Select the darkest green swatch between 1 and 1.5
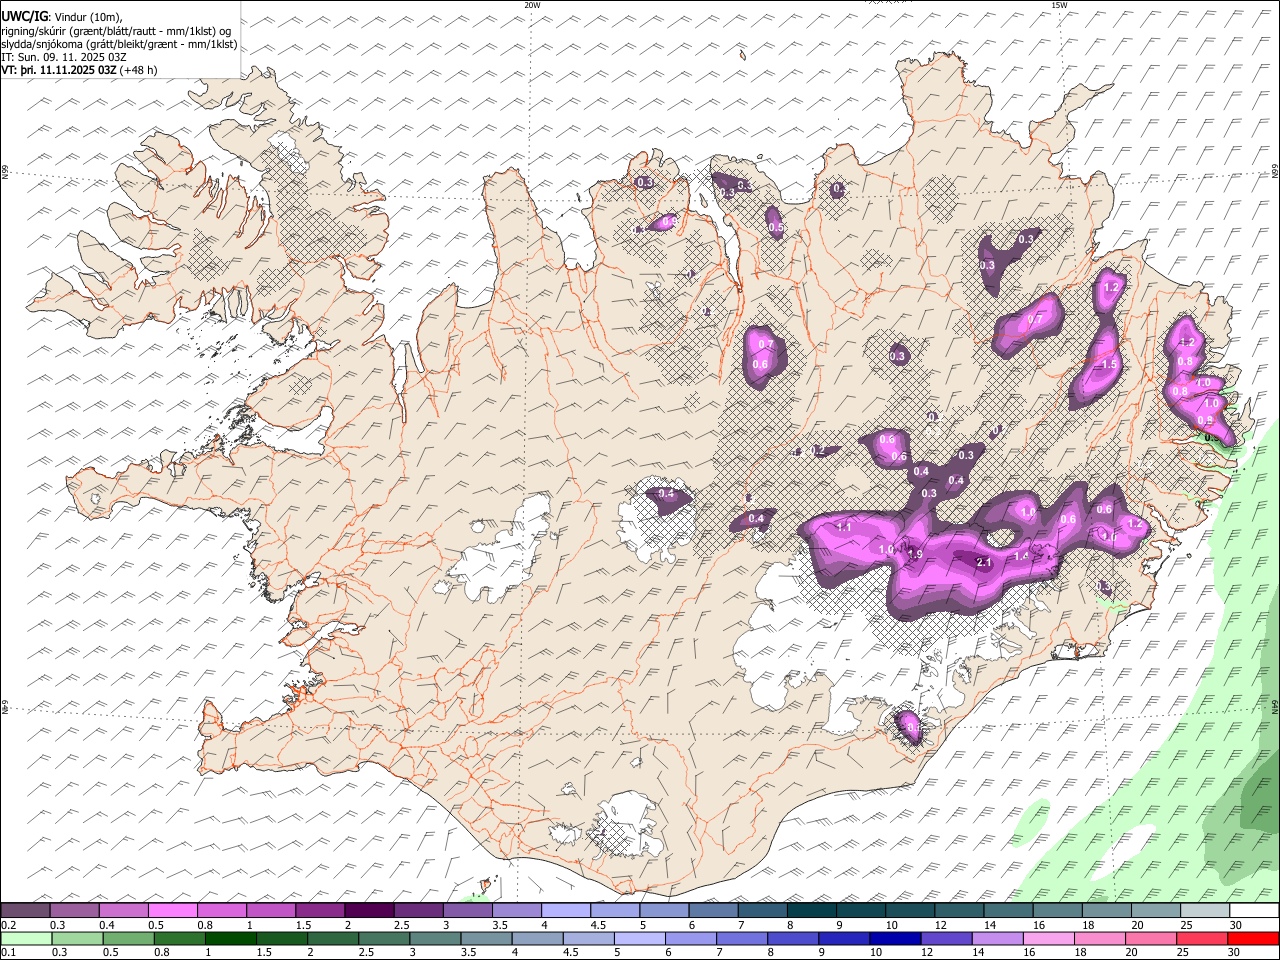Image resolution: width=1280 pixels, height=960 pixels. pyautogui.click(x=230, y=938)
